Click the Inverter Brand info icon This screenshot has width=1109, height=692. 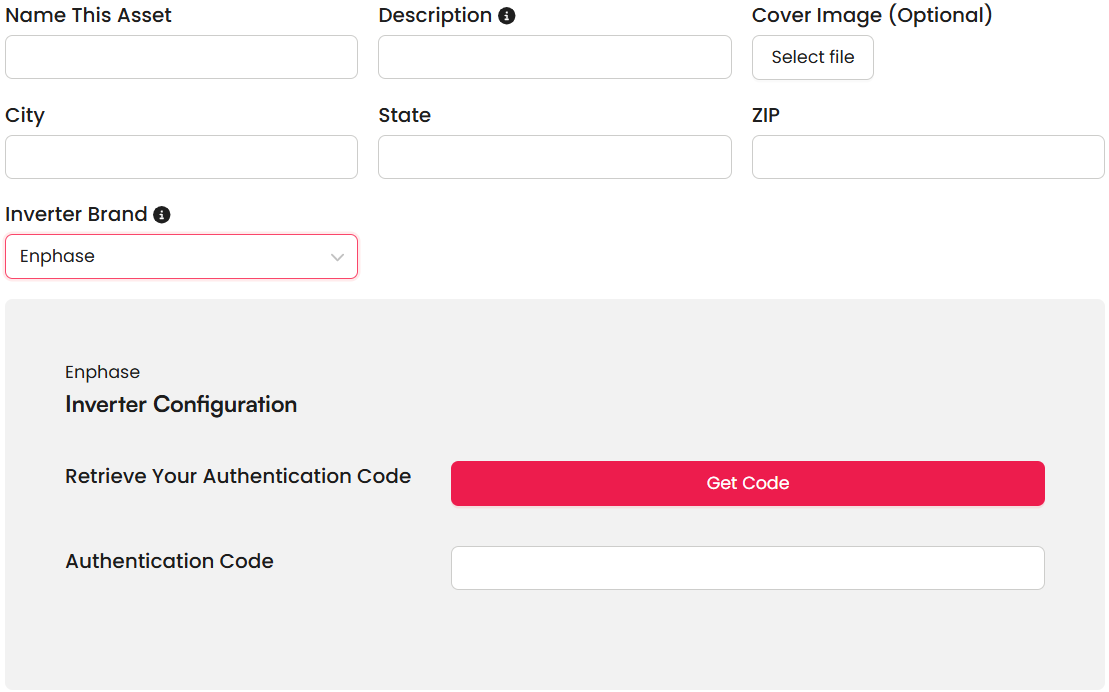point(162,214)
